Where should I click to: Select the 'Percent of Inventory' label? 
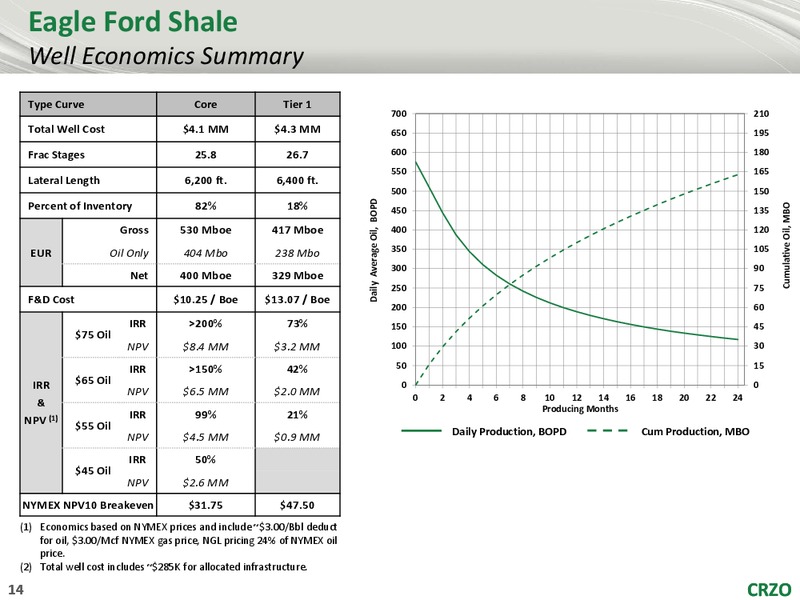(x=80, y=206)
